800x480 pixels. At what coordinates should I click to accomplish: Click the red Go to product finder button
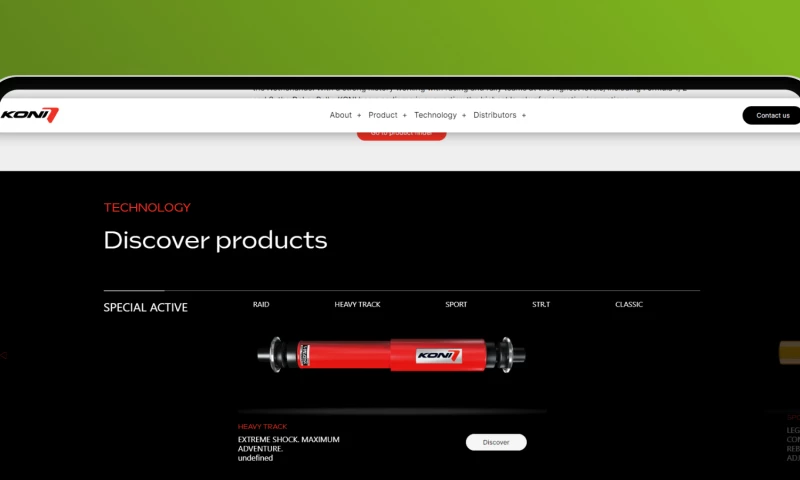(x=402, y=135)
